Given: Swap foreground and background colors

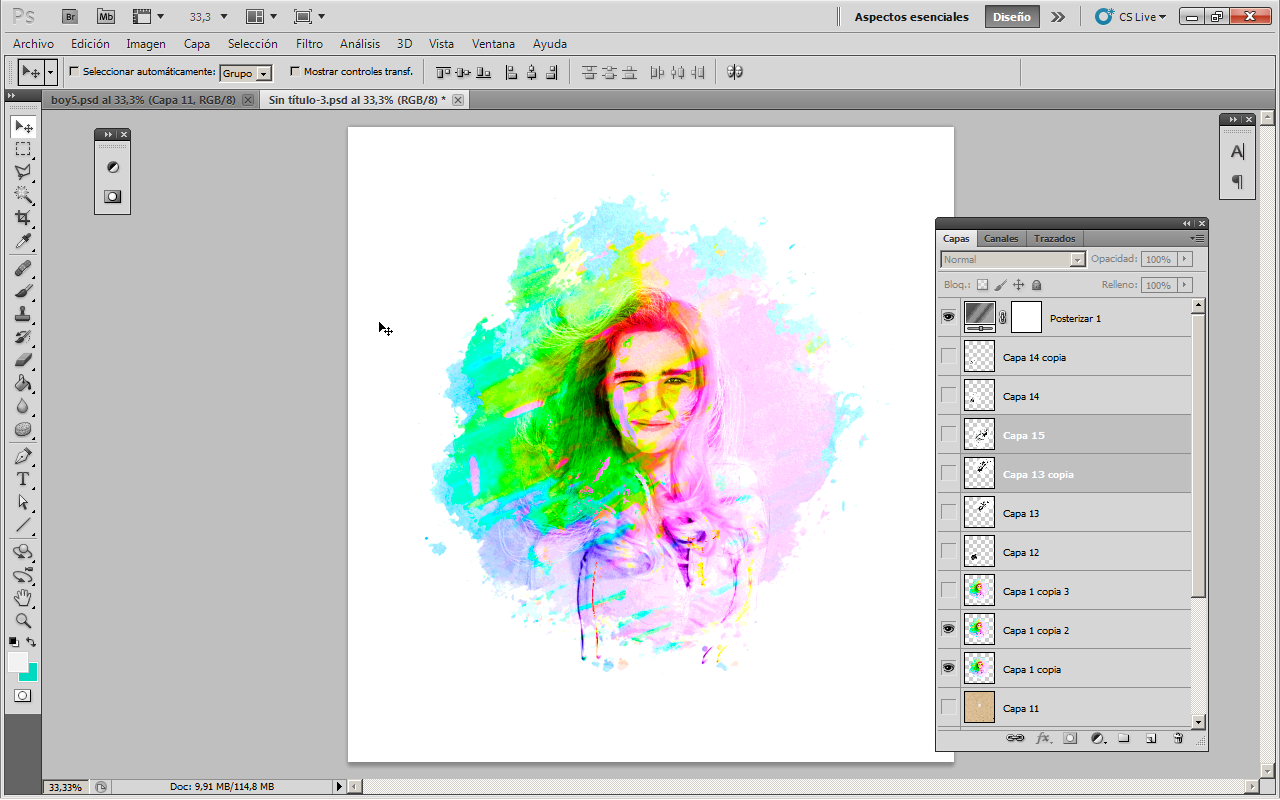Looking at the screenshot, I should coord(32,642).
